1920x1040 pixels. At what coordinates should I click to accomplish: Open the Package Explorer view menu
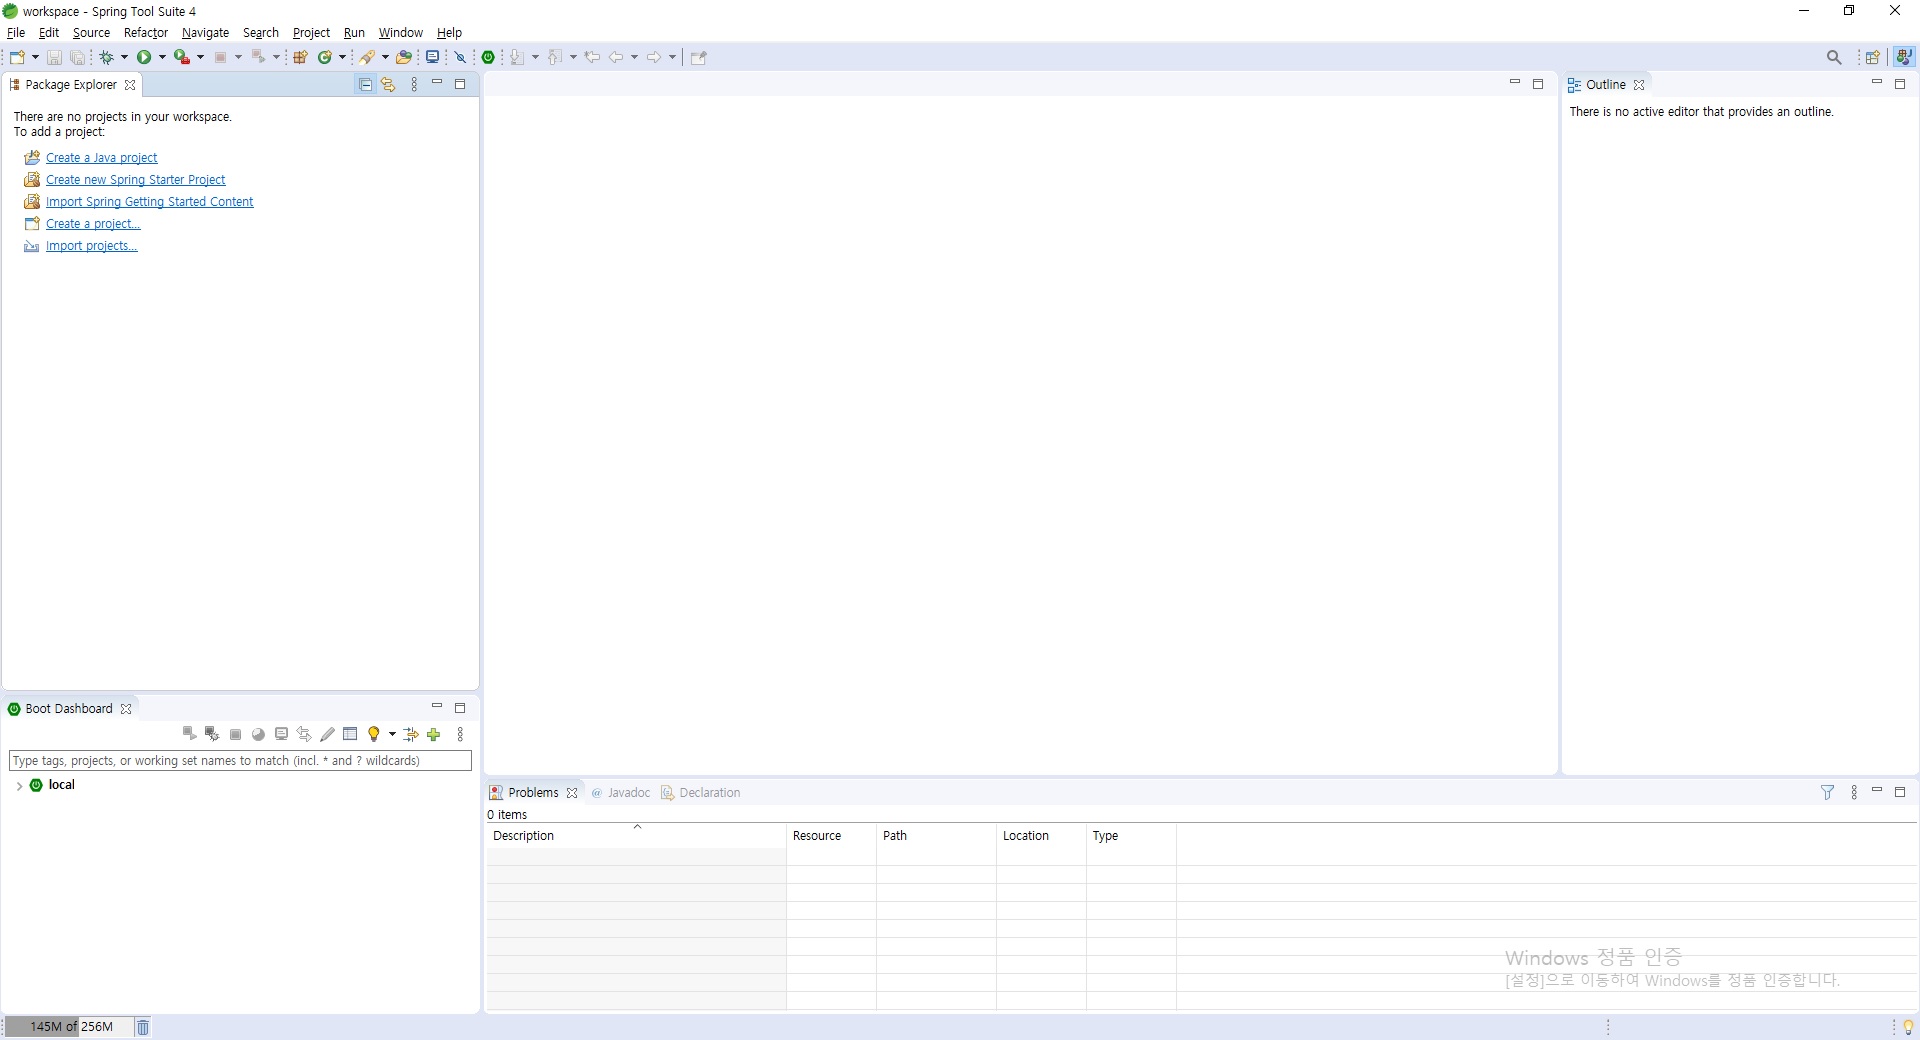(414, 85)
